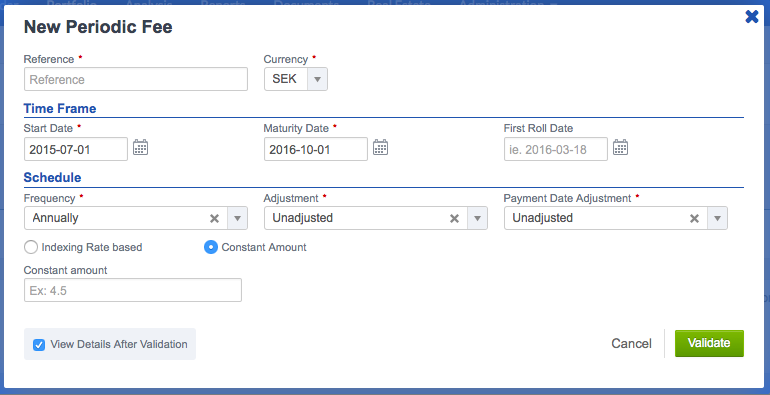This screenshot has height=395, width=770.
Task: Click the Schedule section heading
Action: pos(53,177)
